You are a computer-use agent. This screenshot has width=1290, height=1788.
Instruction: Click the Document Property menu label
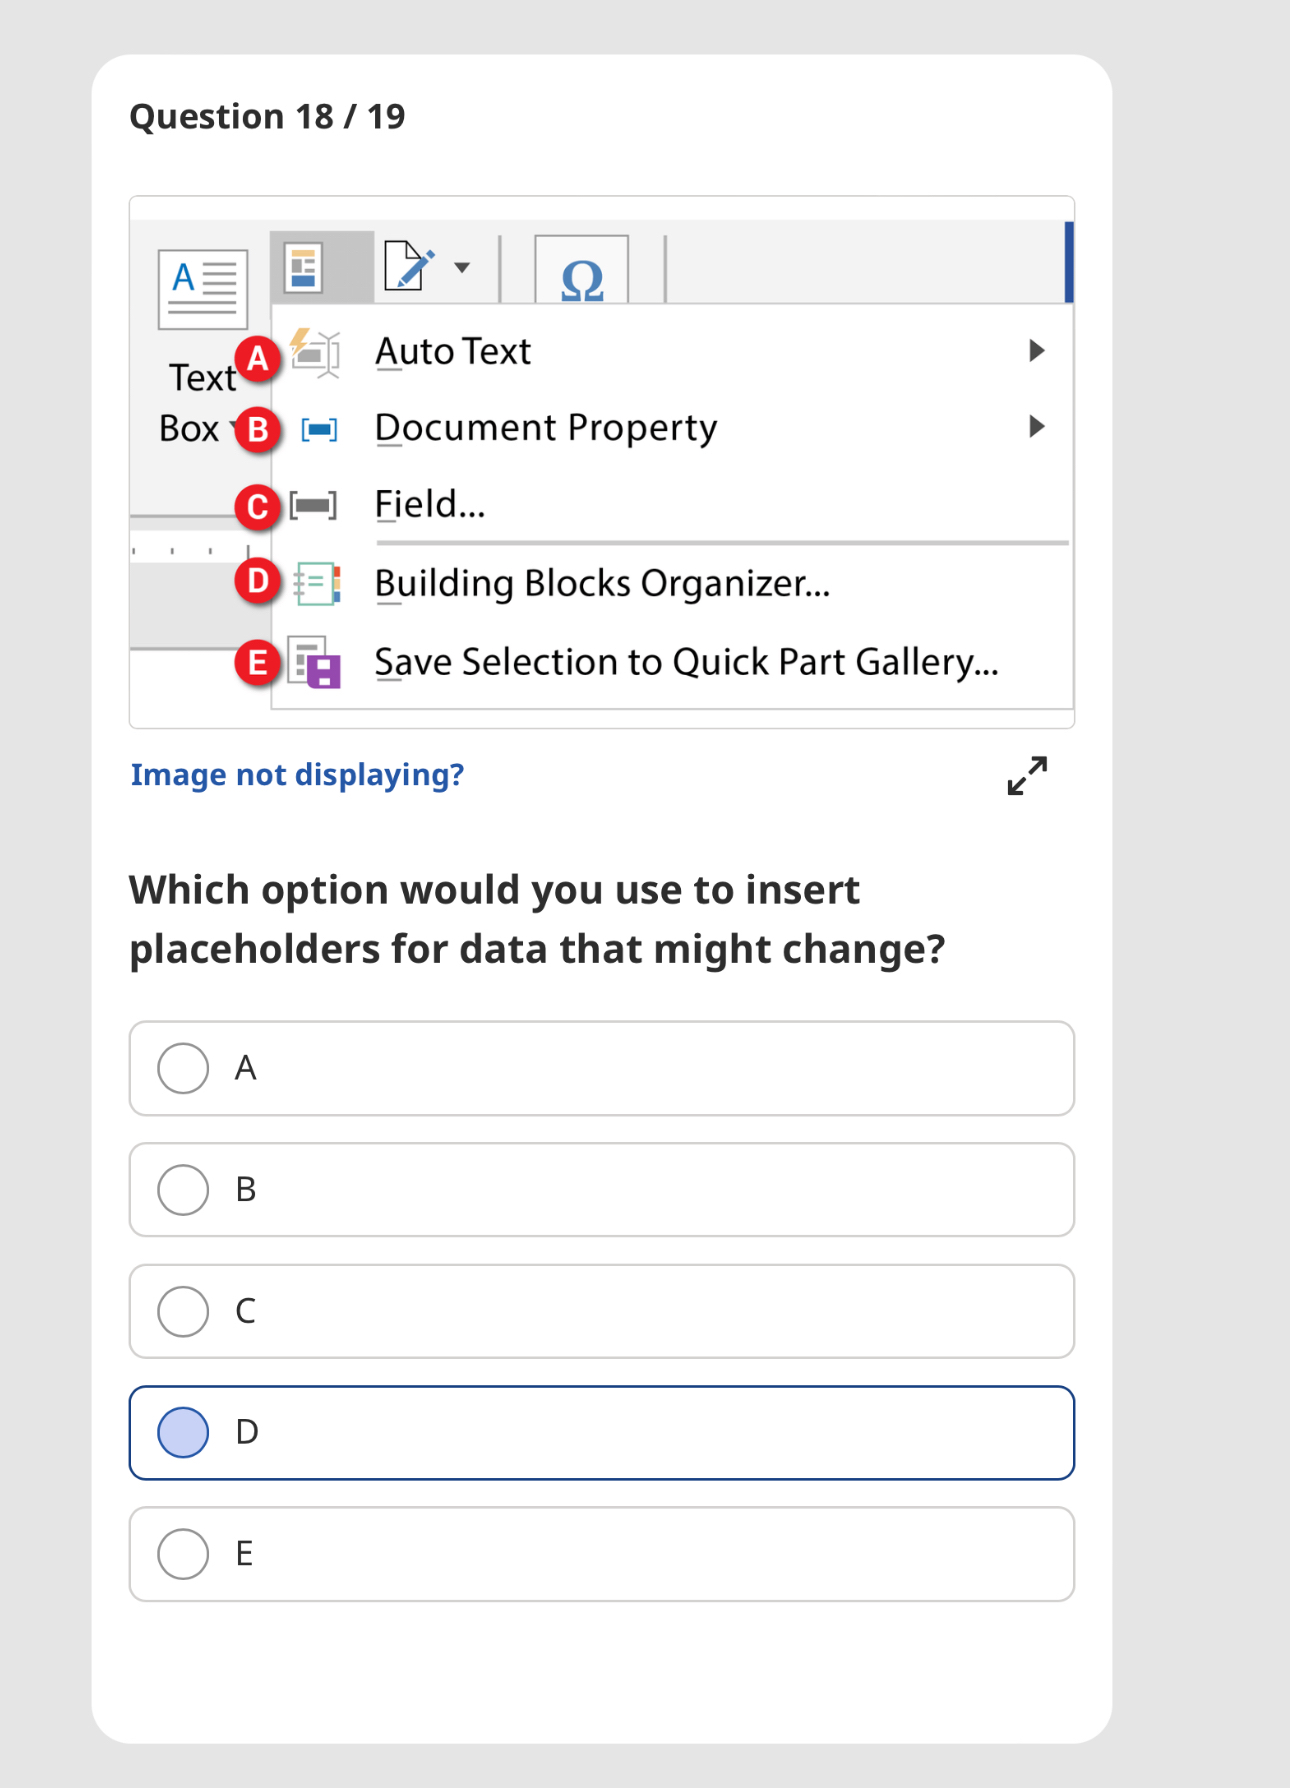pos(546,428)
